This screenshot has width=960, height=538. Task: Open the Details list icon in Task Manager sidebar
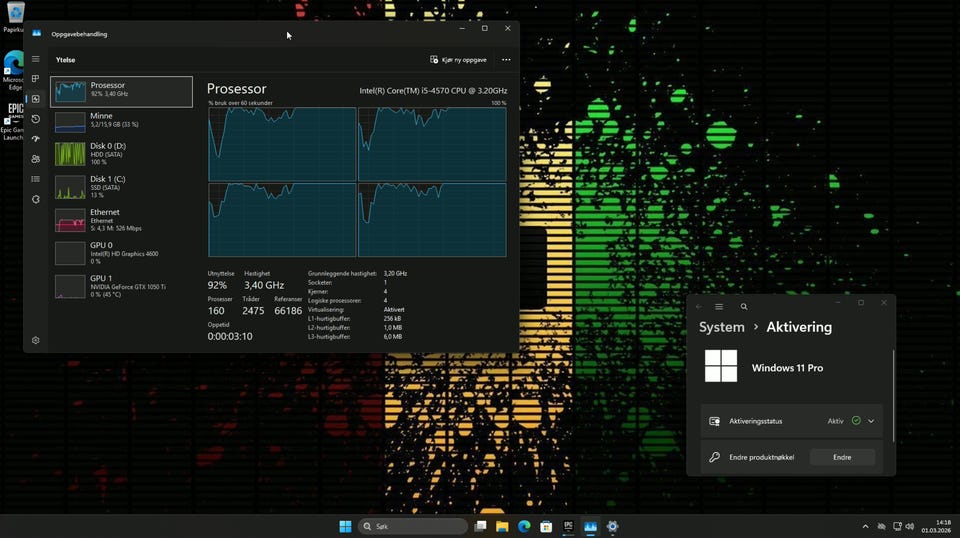[35, 179]
